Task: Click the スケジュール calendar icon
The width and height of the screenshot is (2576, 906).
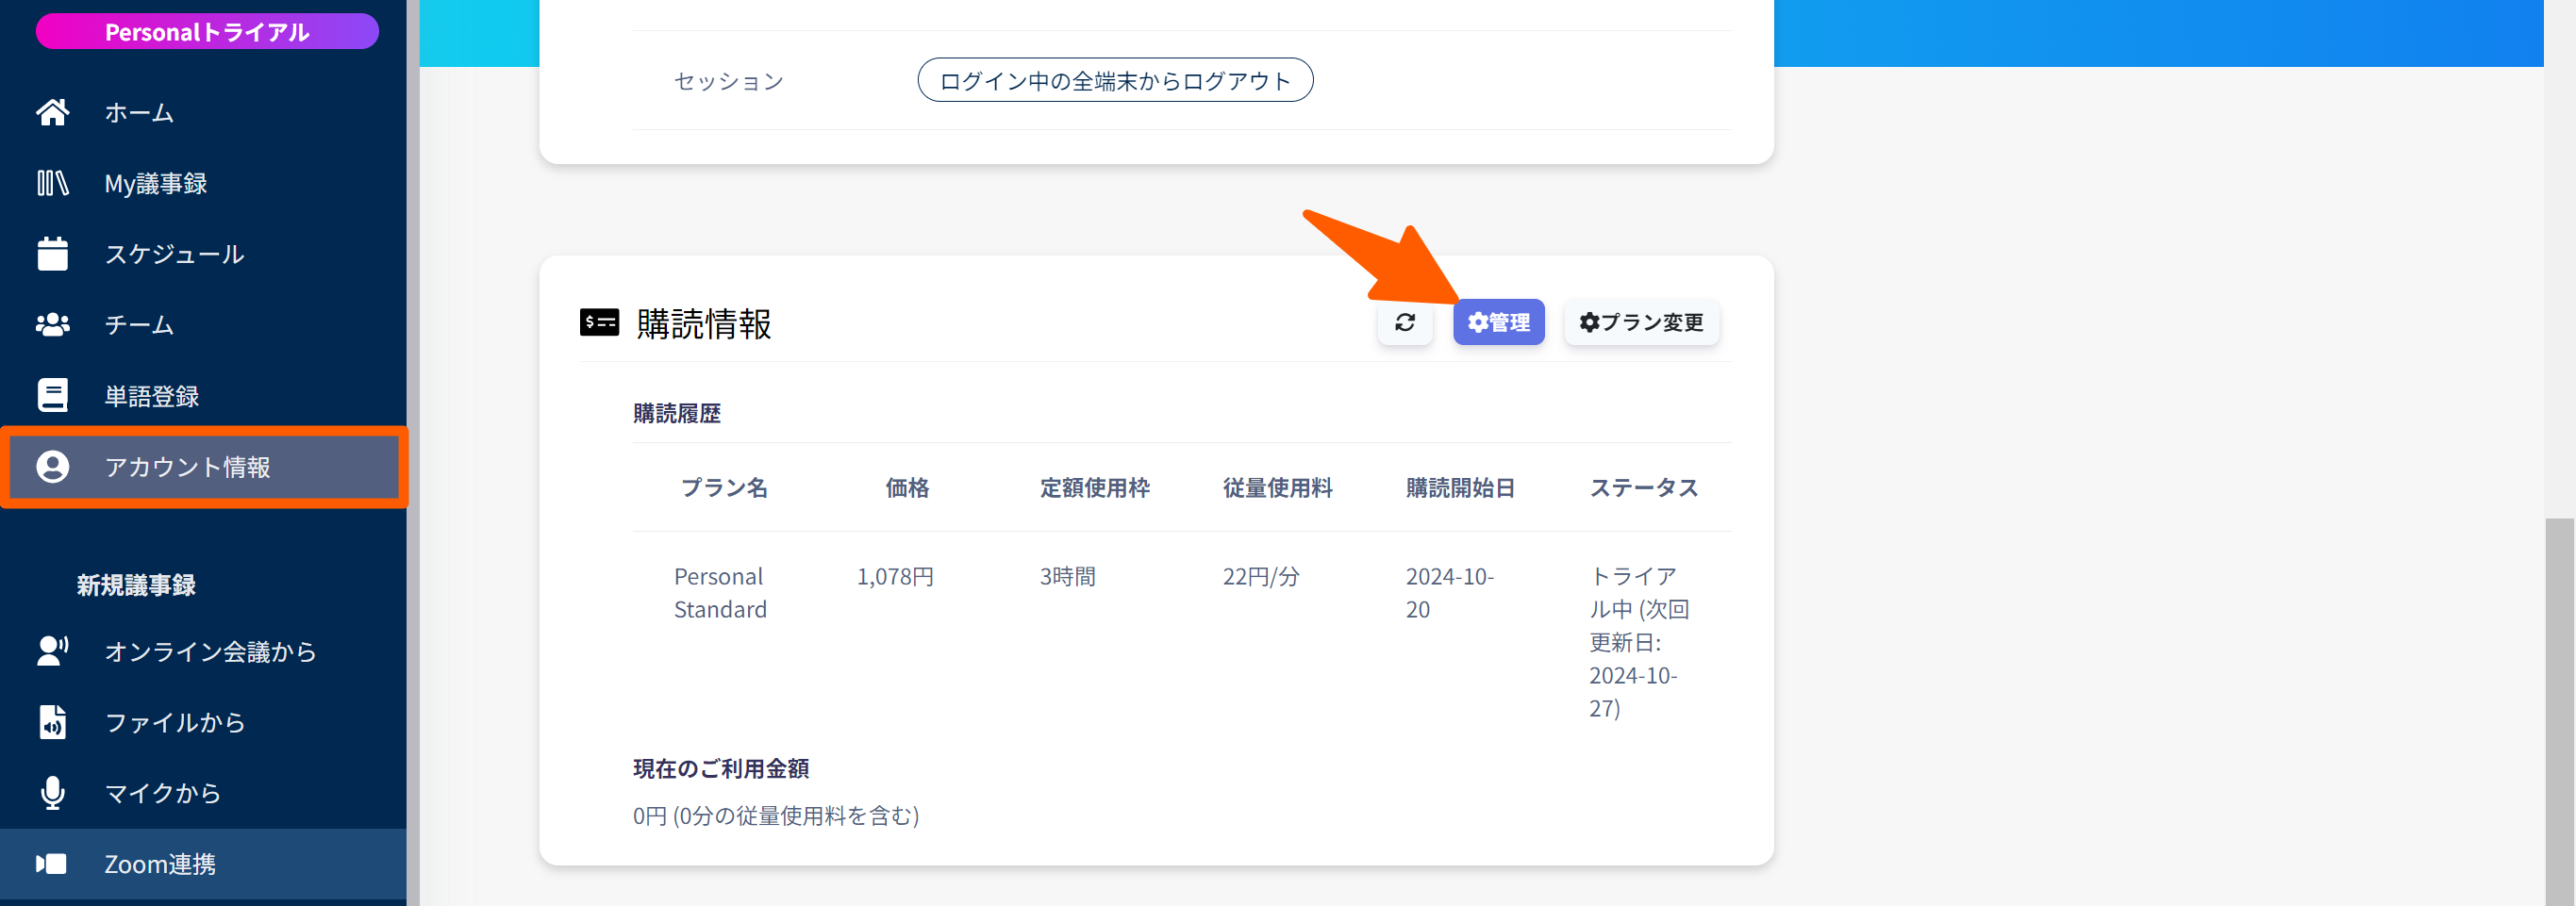Action: click(52, 254)
